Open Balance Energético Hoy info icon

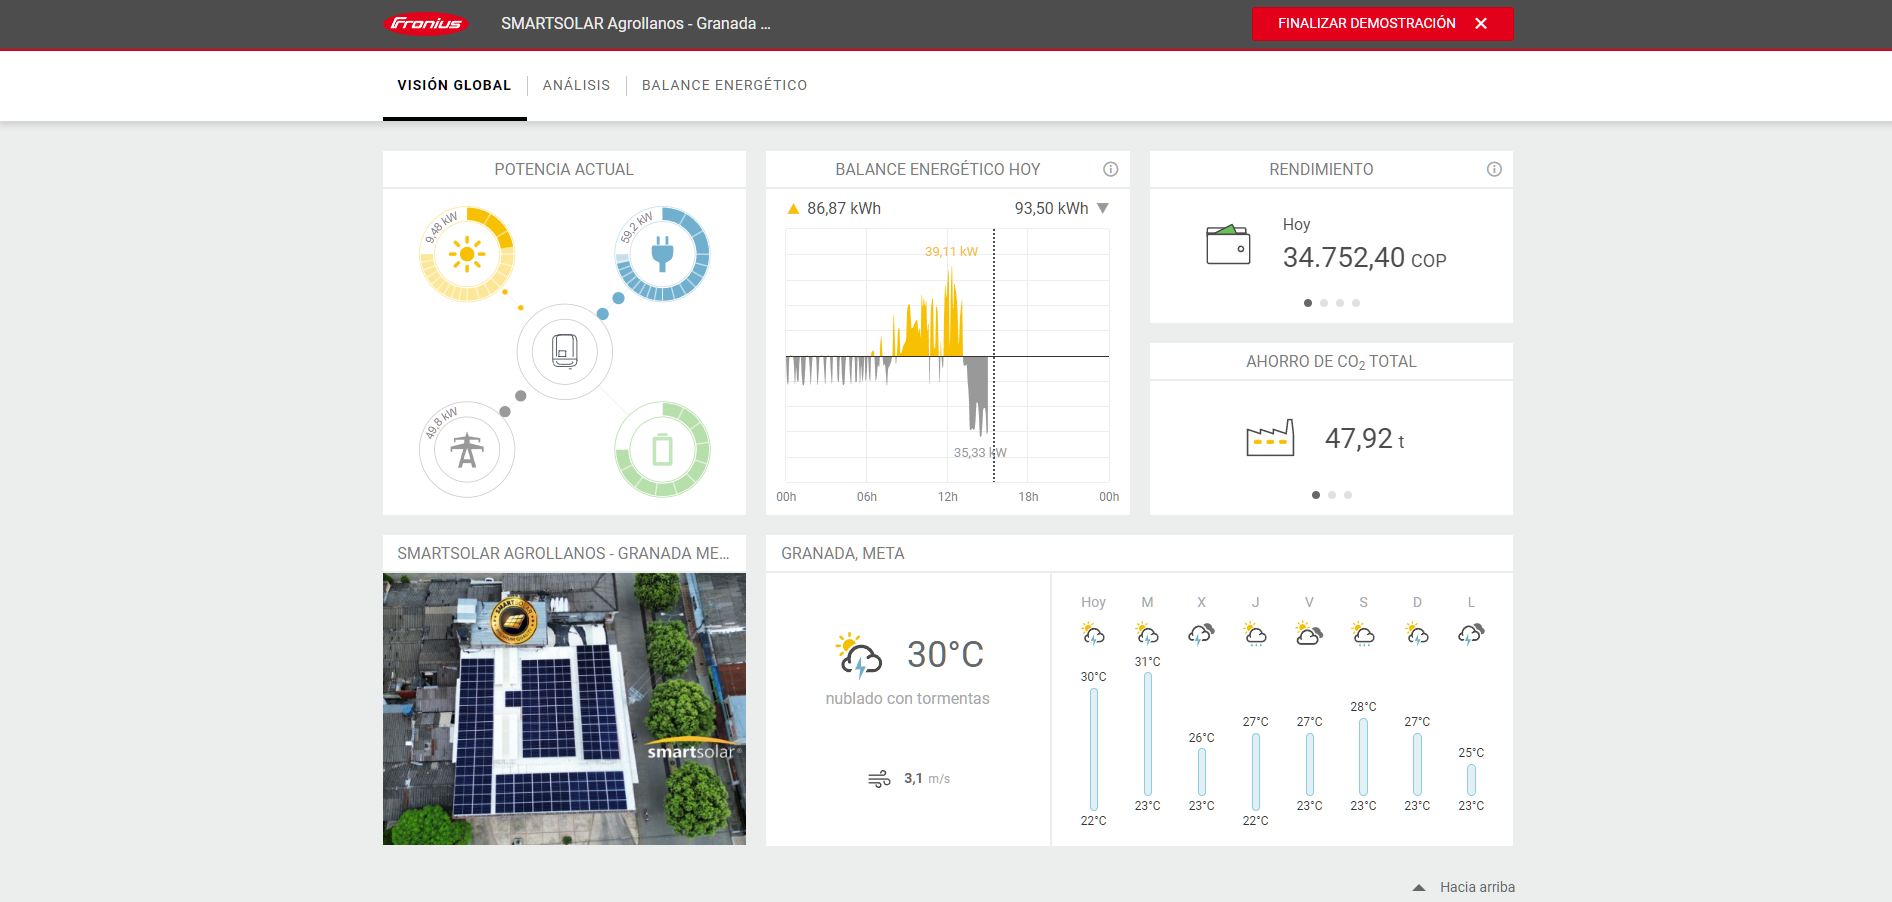(x=1110, y=169)
